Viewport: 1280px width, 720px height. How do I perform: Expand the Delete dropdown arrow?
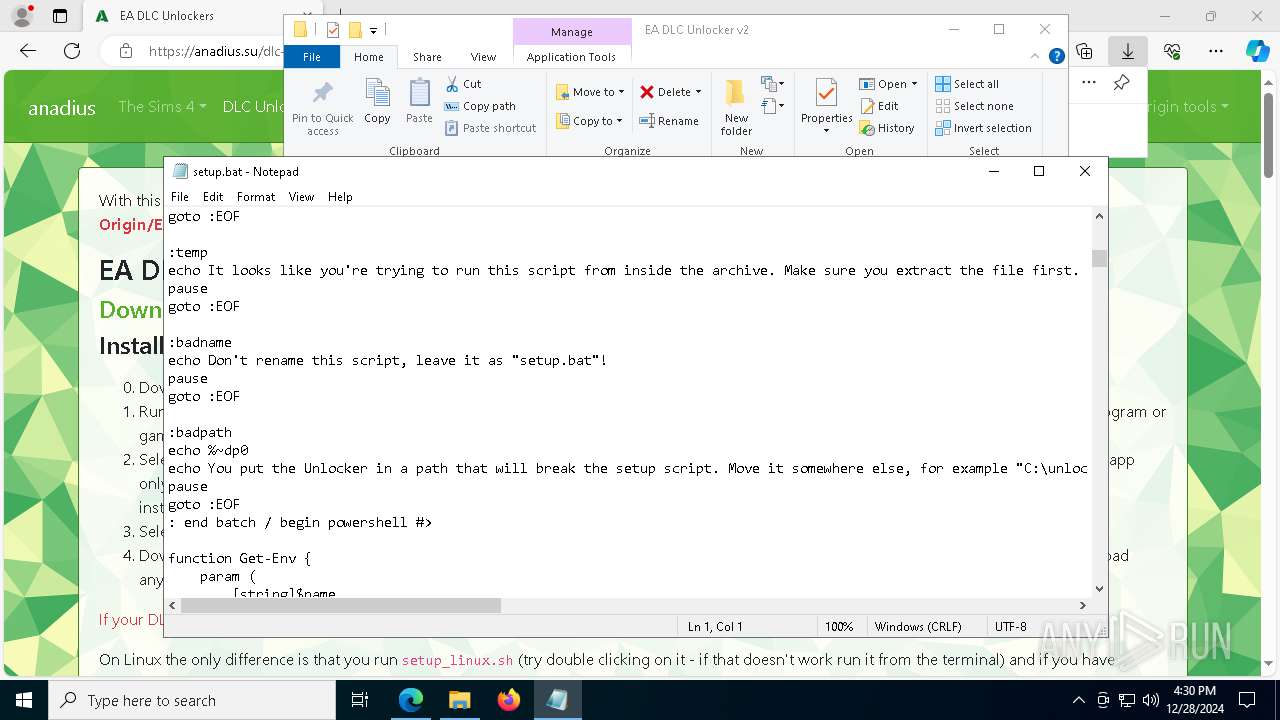pos(698,92)
